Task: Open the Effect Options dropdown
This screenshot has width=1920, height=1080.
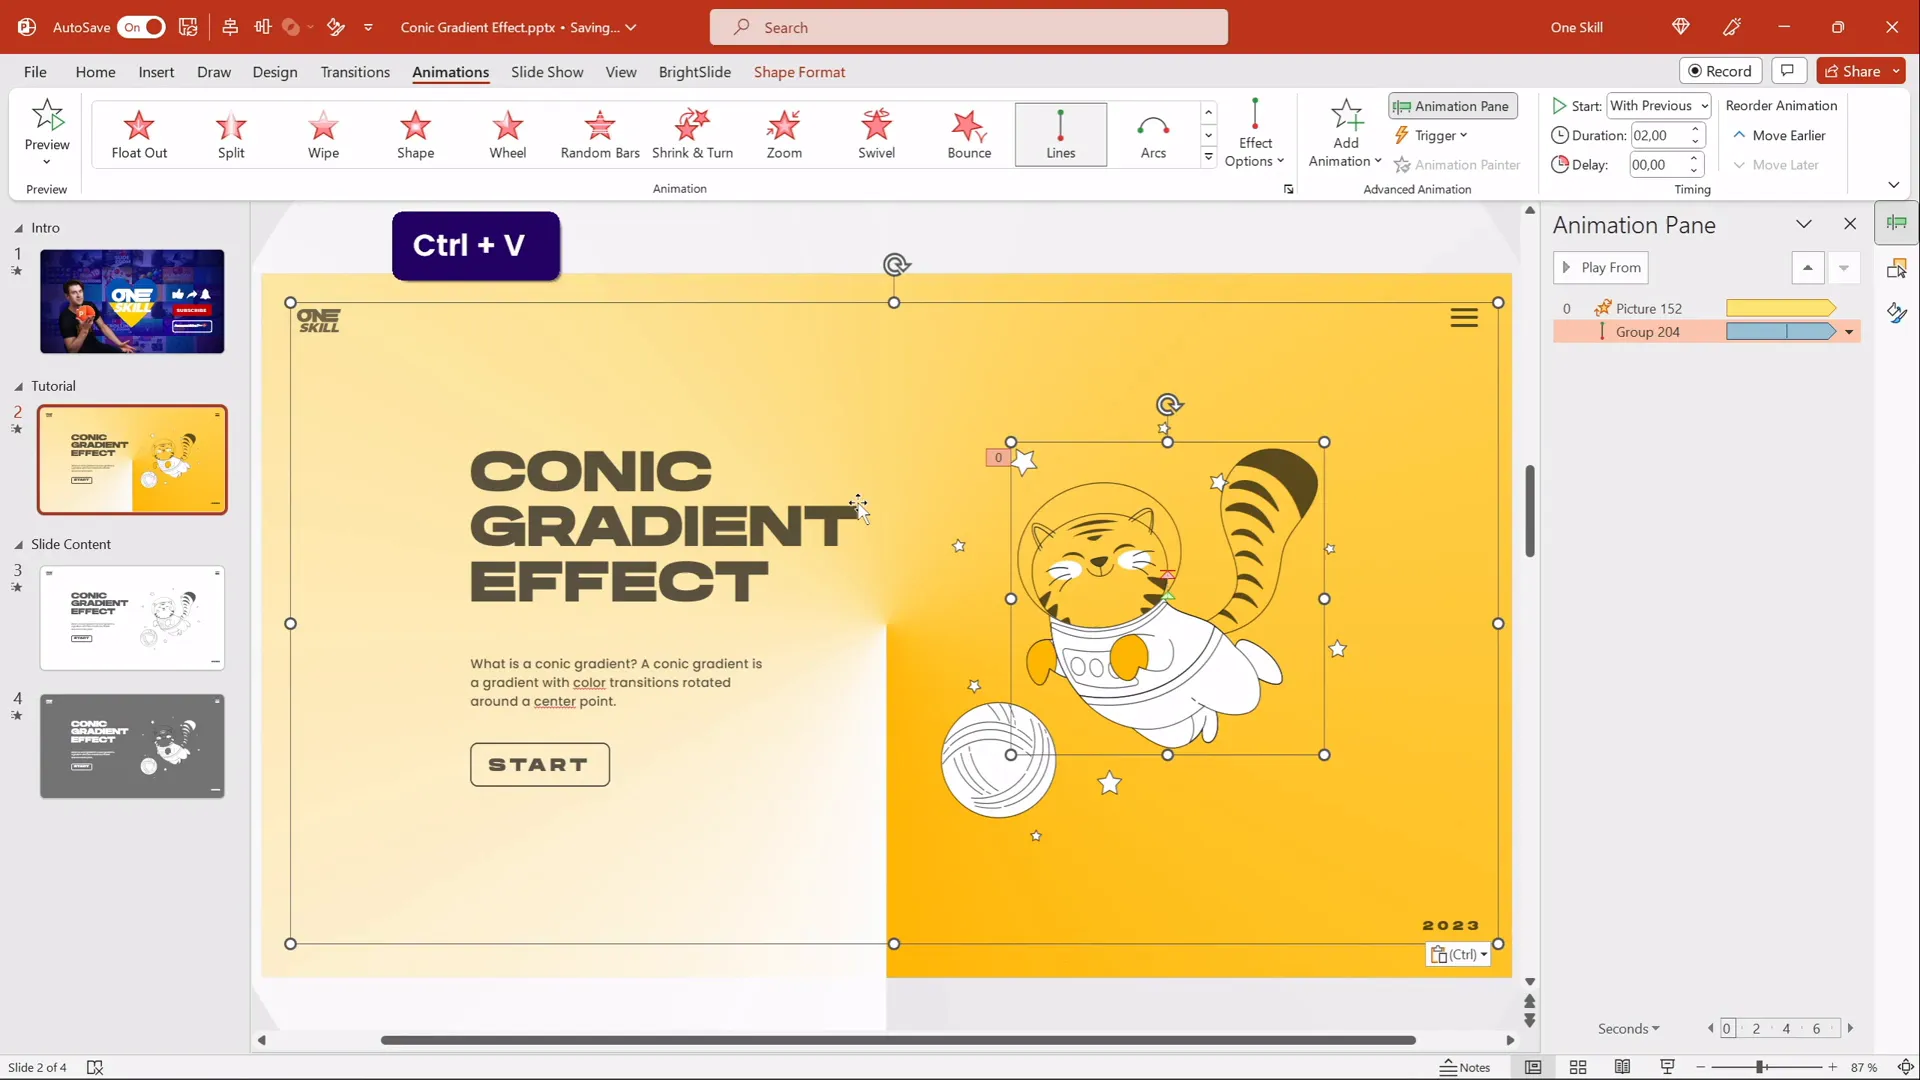Action: 1254,134
